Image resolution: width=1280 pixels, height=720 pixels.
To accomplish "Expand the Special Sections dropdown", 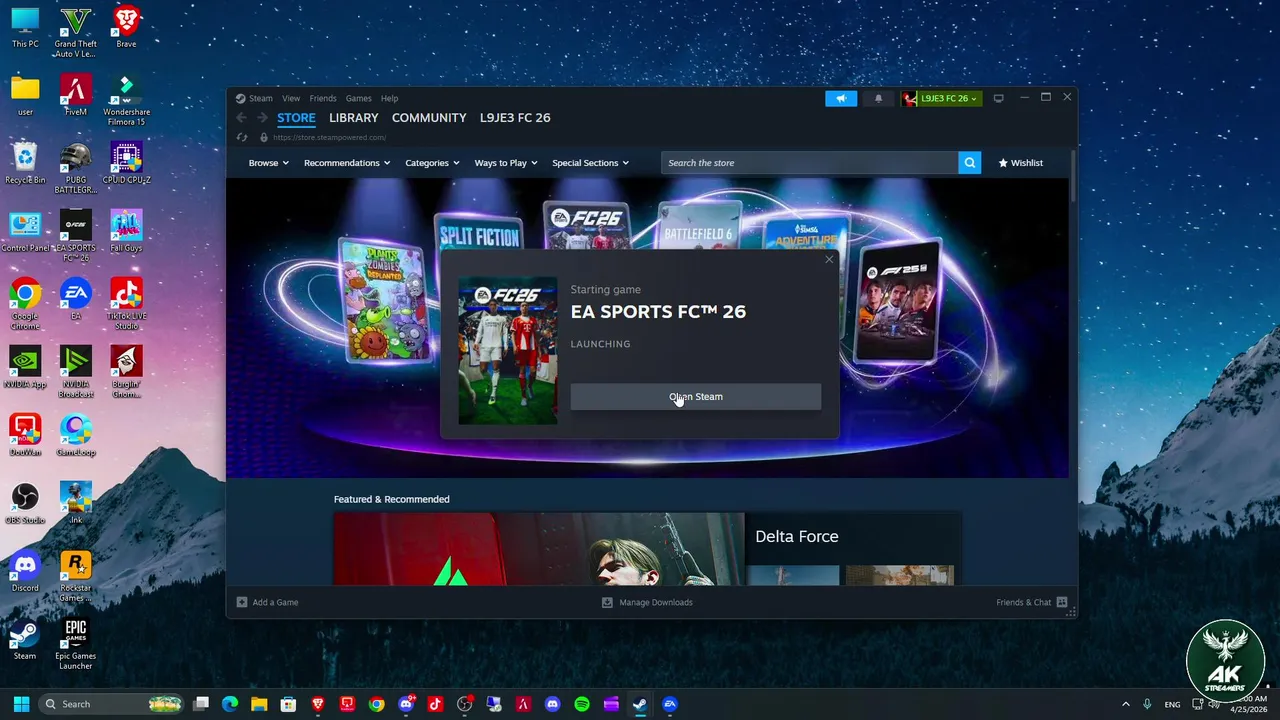I will (x=591, y=163).
